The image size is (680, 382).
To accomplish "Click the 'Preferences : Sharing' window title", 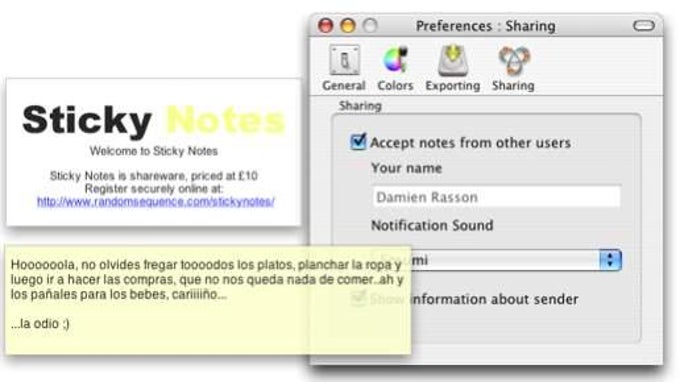I will click(x=485, y=26).
